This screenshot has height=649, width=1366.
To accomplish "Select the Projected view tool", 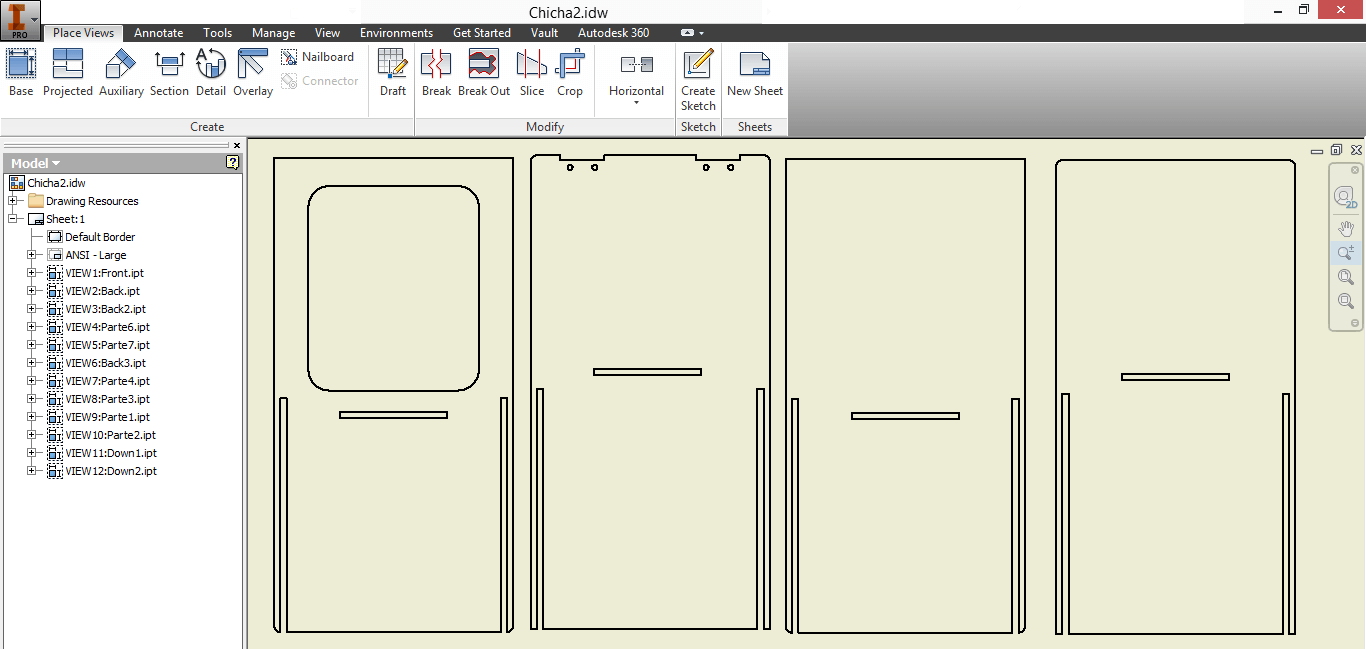I will [x=68, y=73].
